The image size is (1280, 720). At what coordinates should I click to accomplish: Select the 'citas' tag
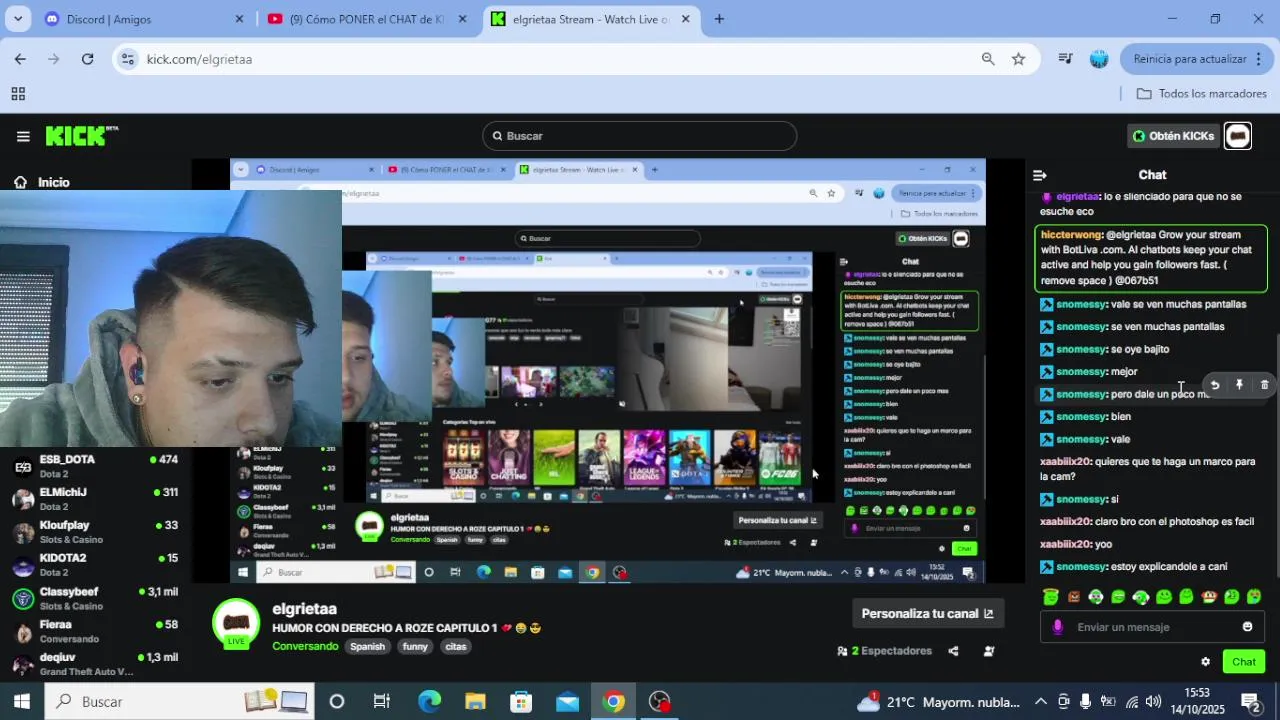pyautogui.click(x=456, y=647)
